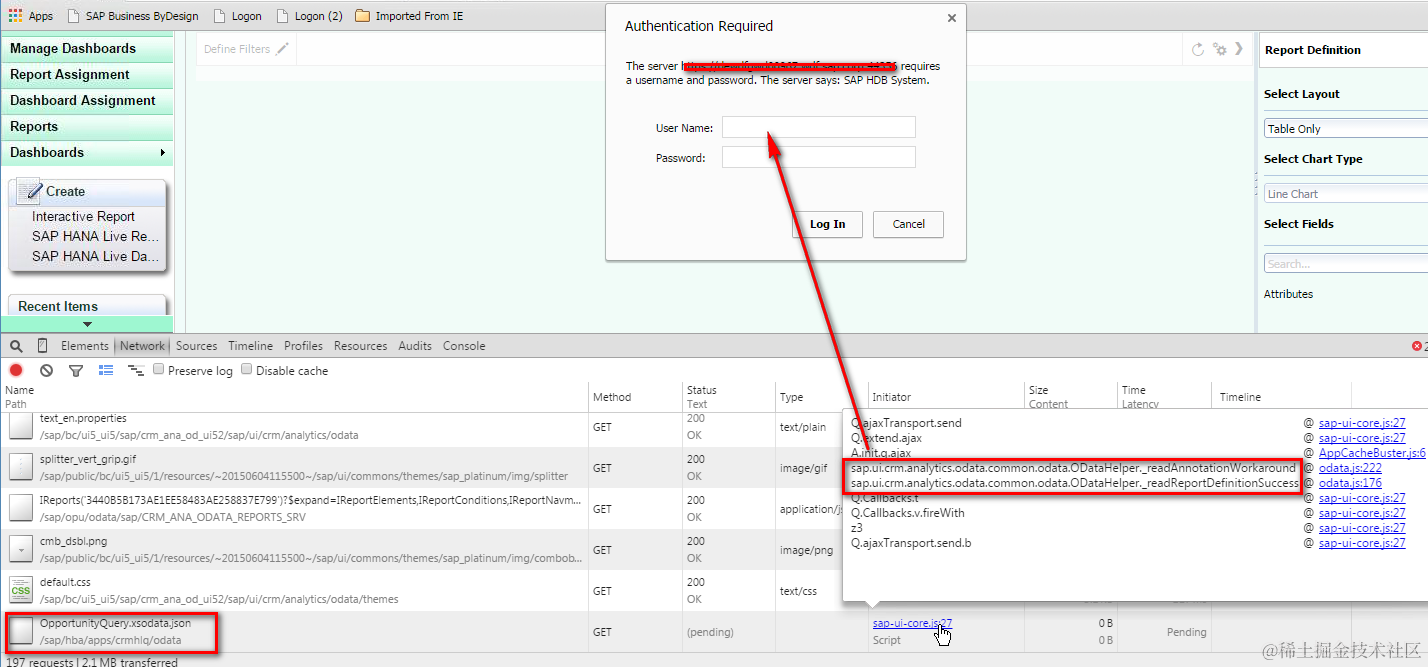Open the Logon (2) bookmark
The height and width of the screenshot is (667, 1428).
[309, 16]
